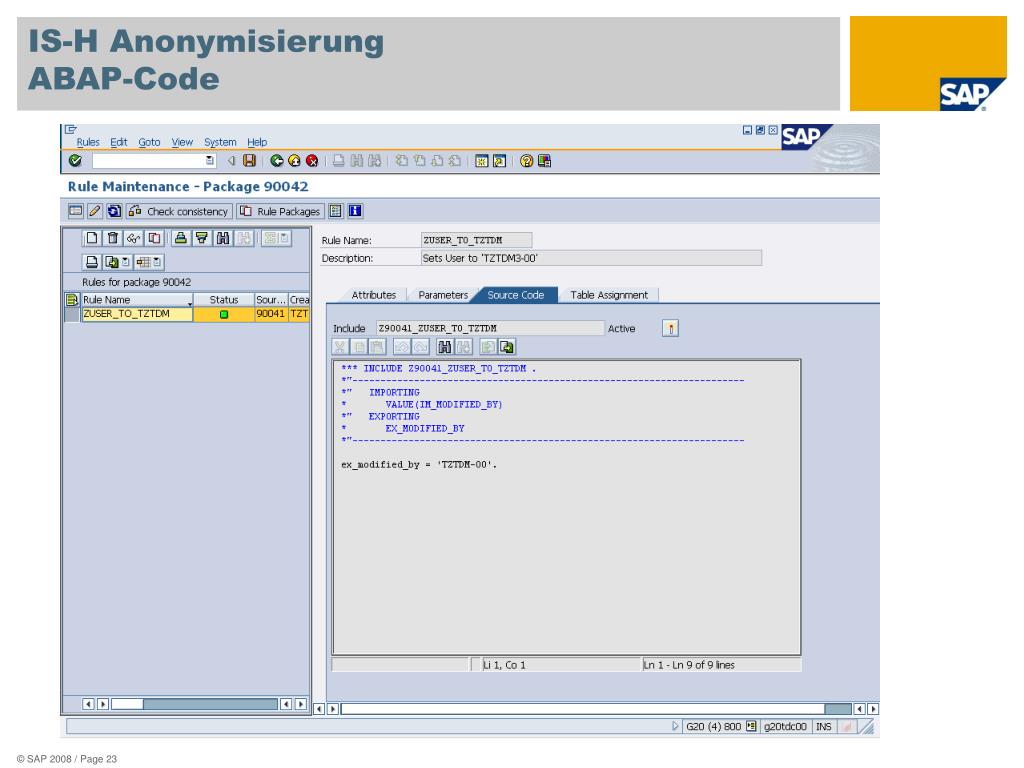This screenshot has width=1024, height=768.
Task: Click the G20 (4) 800 status bar entry
Action: click(x=714, y=726)
